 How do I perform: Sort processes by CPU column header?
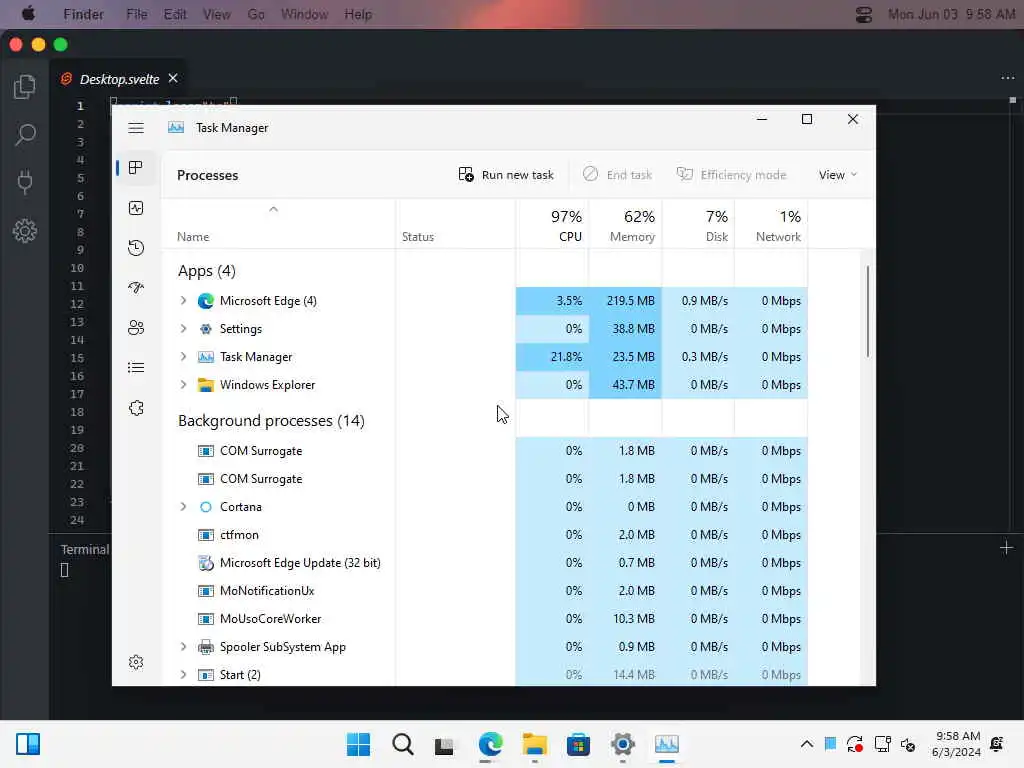coord(552,225)
